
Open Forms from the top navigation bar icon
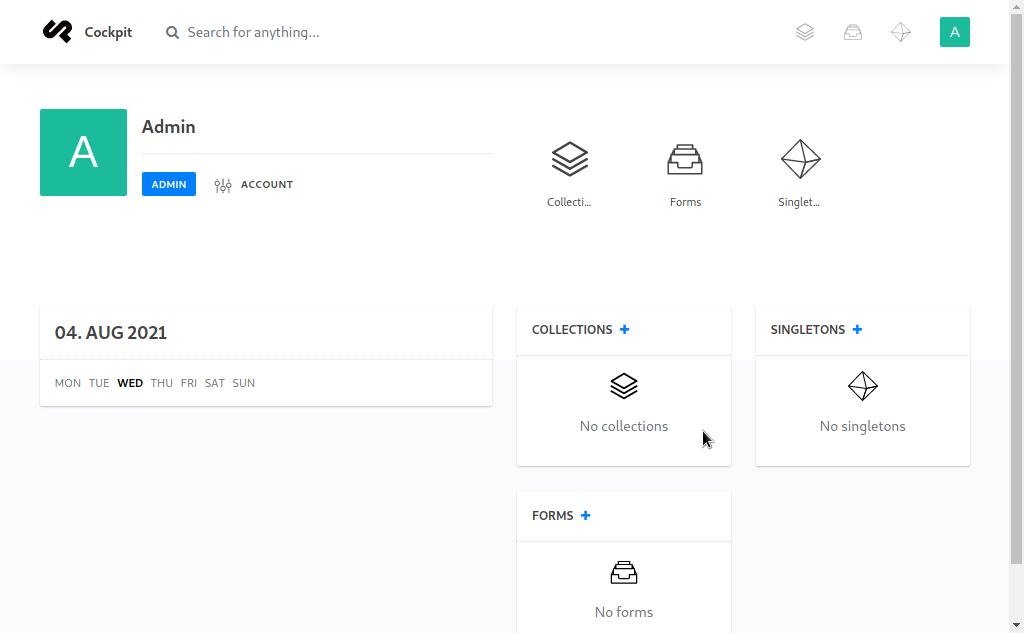(853, 32)
